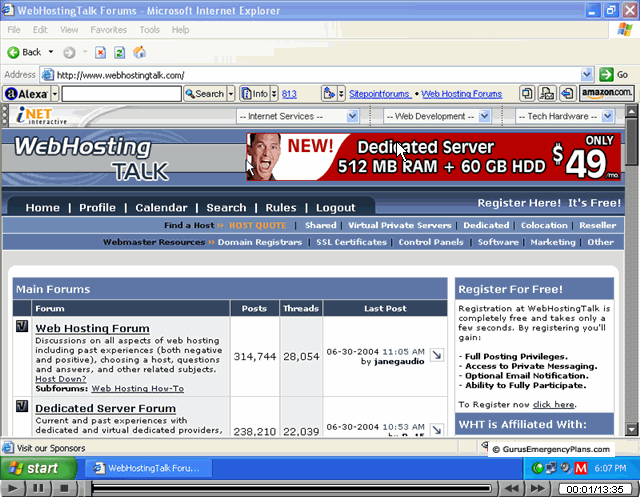This screenshot has width=640, height=497.
Task: Open the address bar dropdown arrow
Action: pyautogui.click(x=587, y=75)
